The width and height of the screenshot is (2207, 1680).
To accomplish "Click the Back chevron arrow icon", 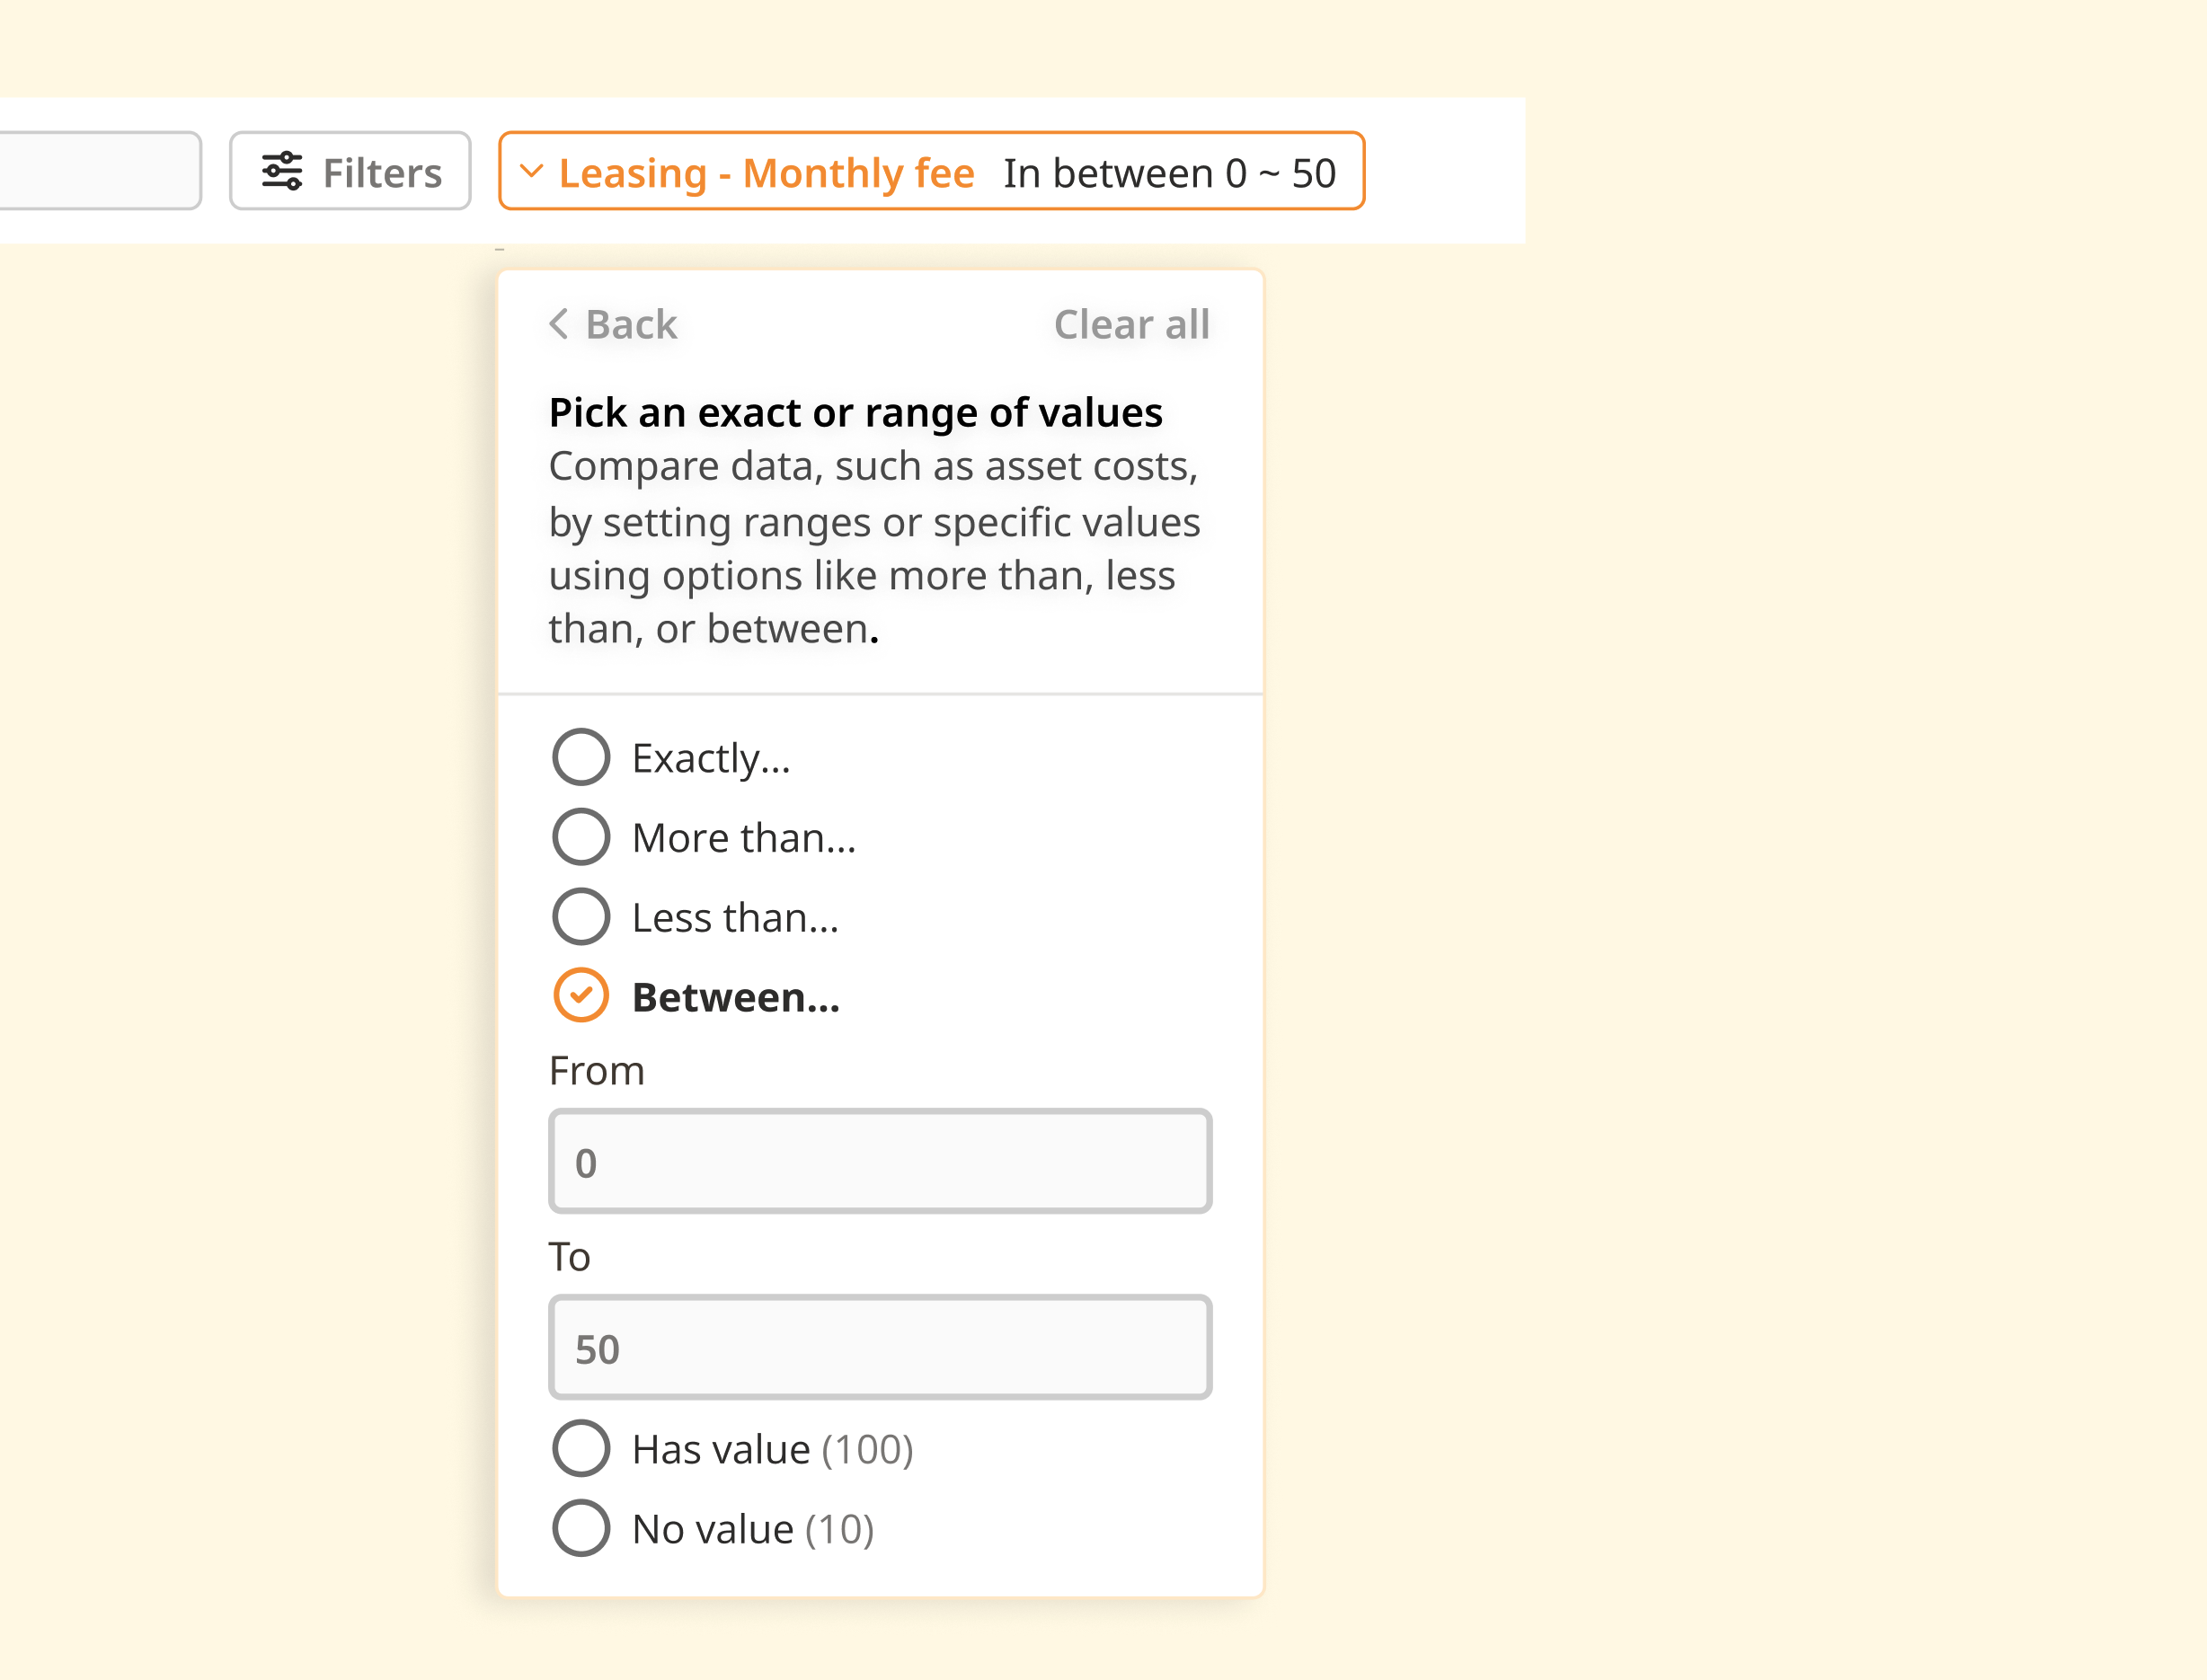I will 559,324.
